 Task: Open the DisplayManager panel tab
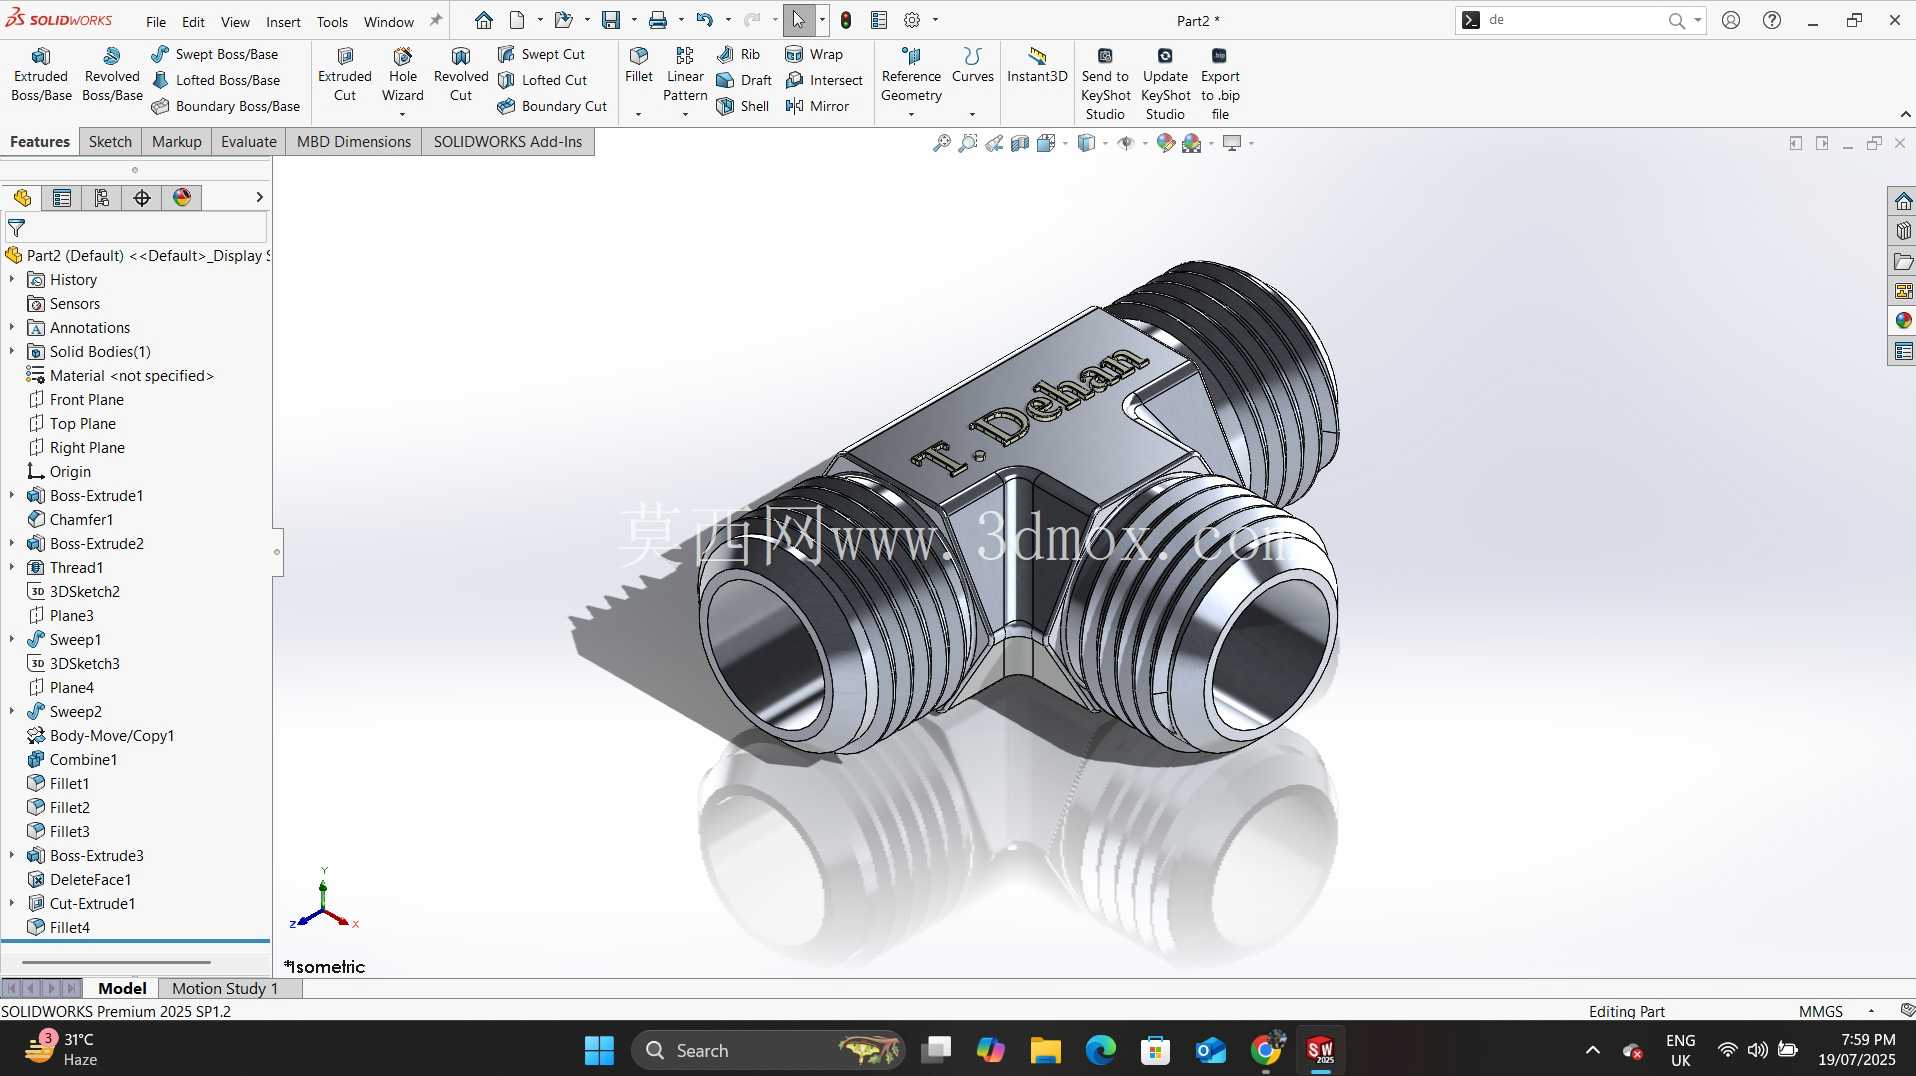coord(182,198)
